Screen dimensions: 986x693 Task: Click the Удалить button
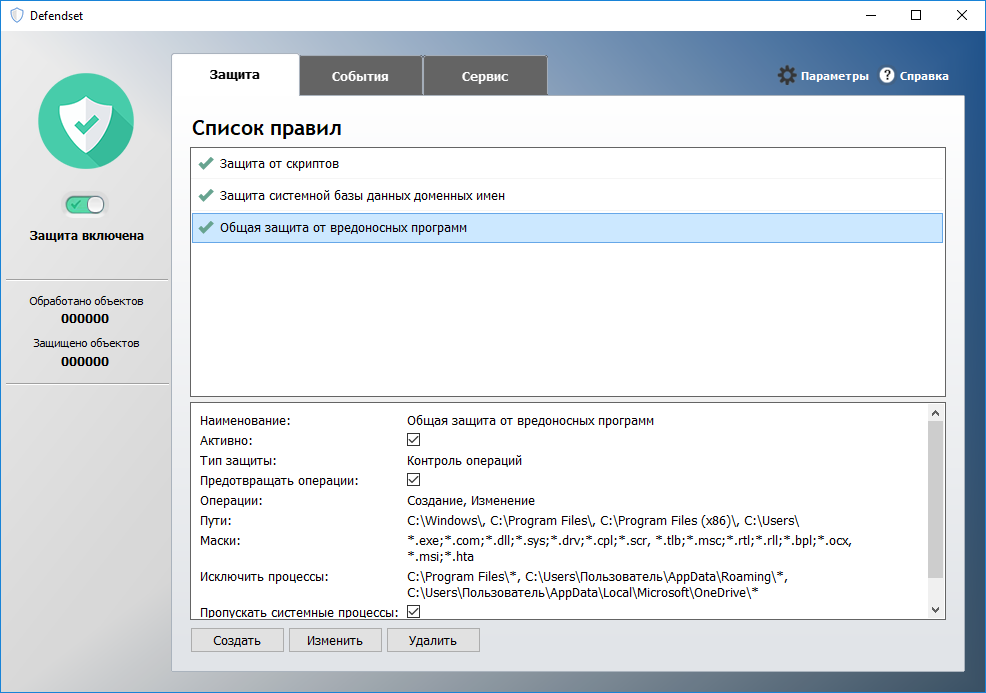[x=433, y=640]
